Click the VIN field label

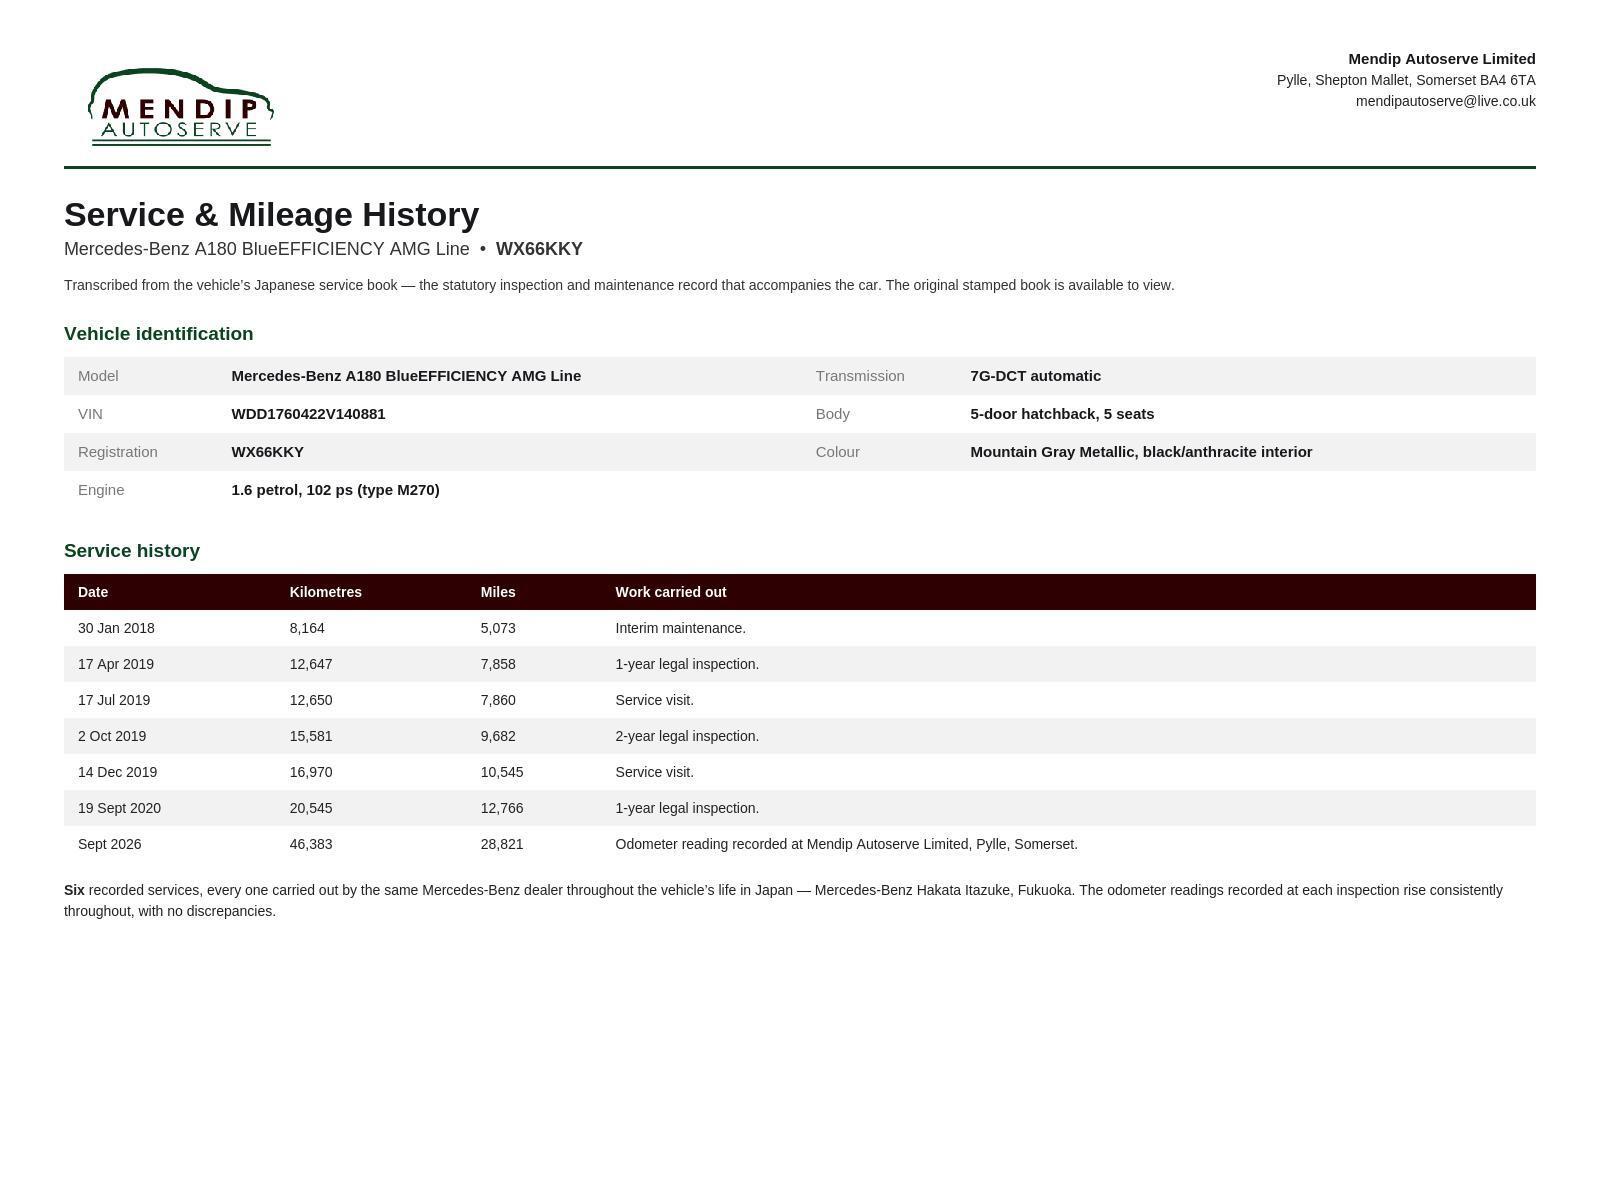click(90, 414)
